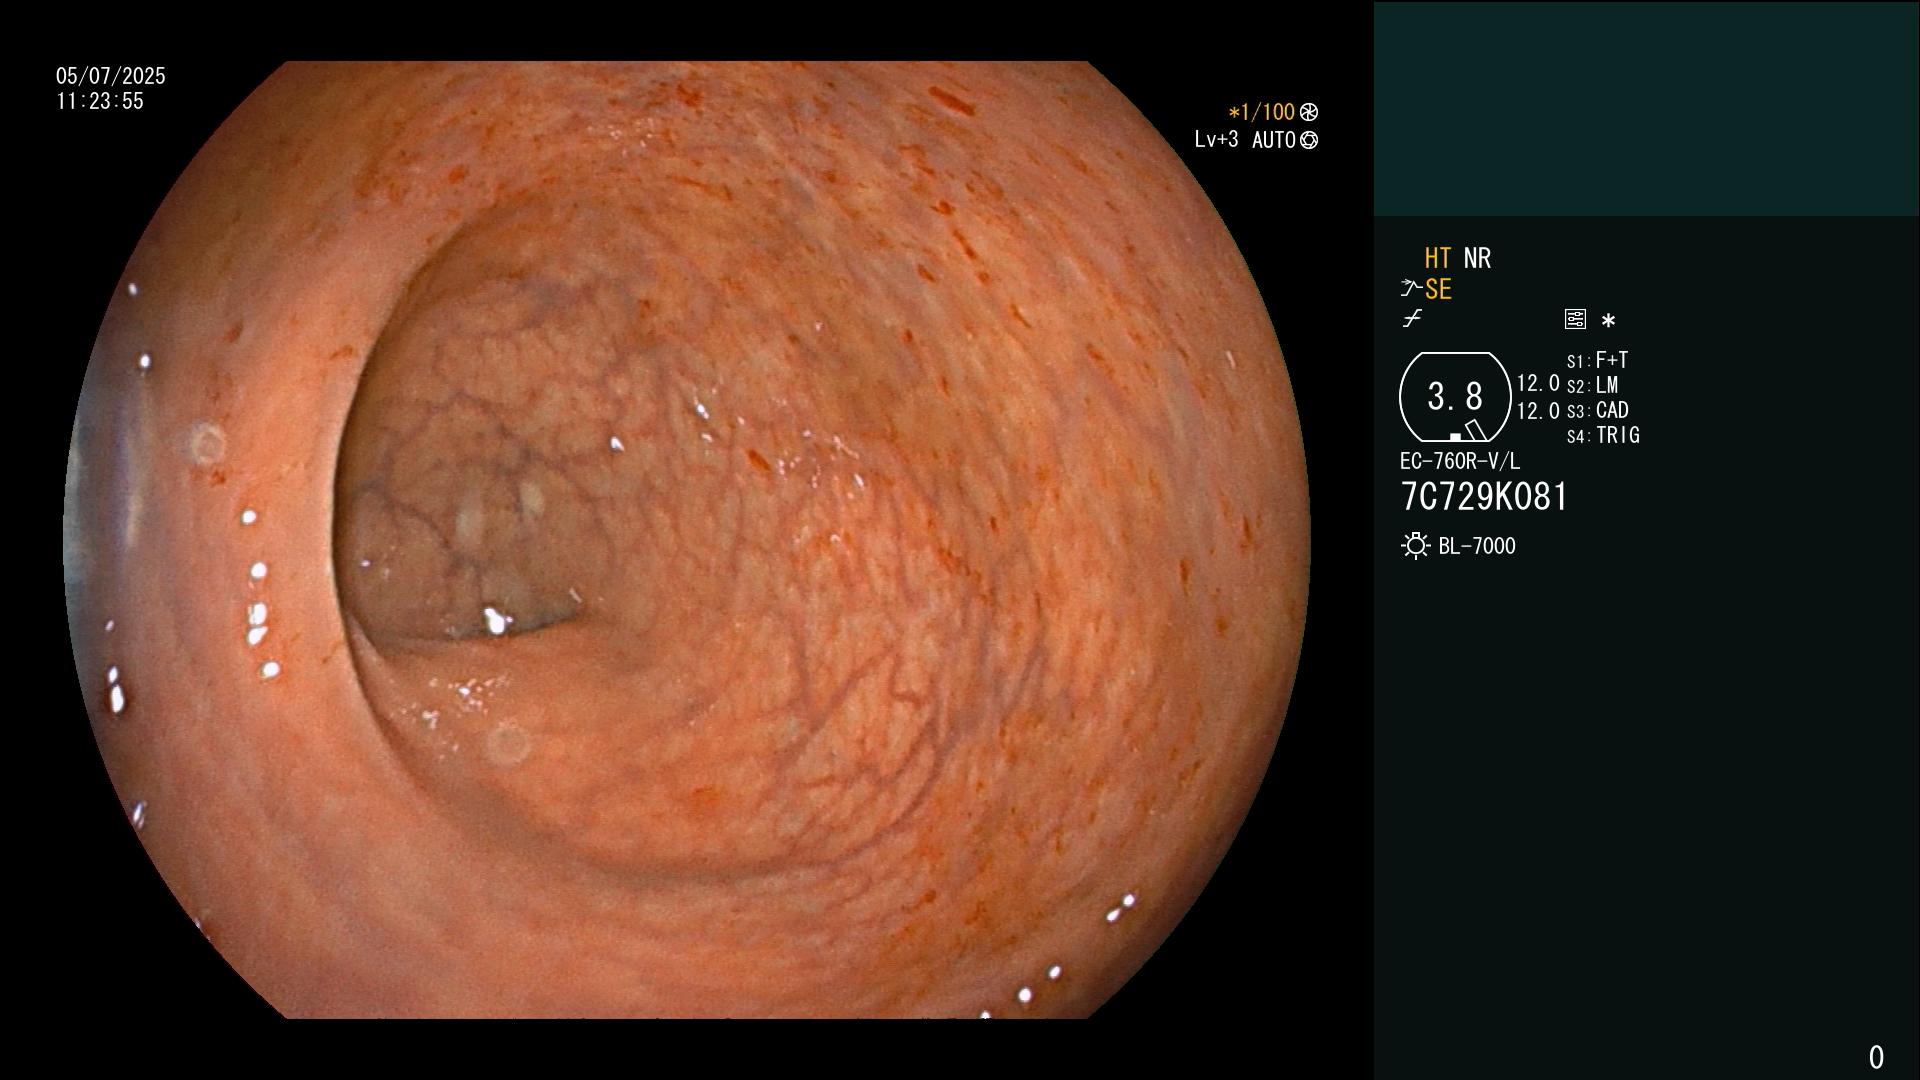This screenshot has width=1920, height=1080.
Task: Click the empty teal sub-screen panel
Action: pos(1646,109)
